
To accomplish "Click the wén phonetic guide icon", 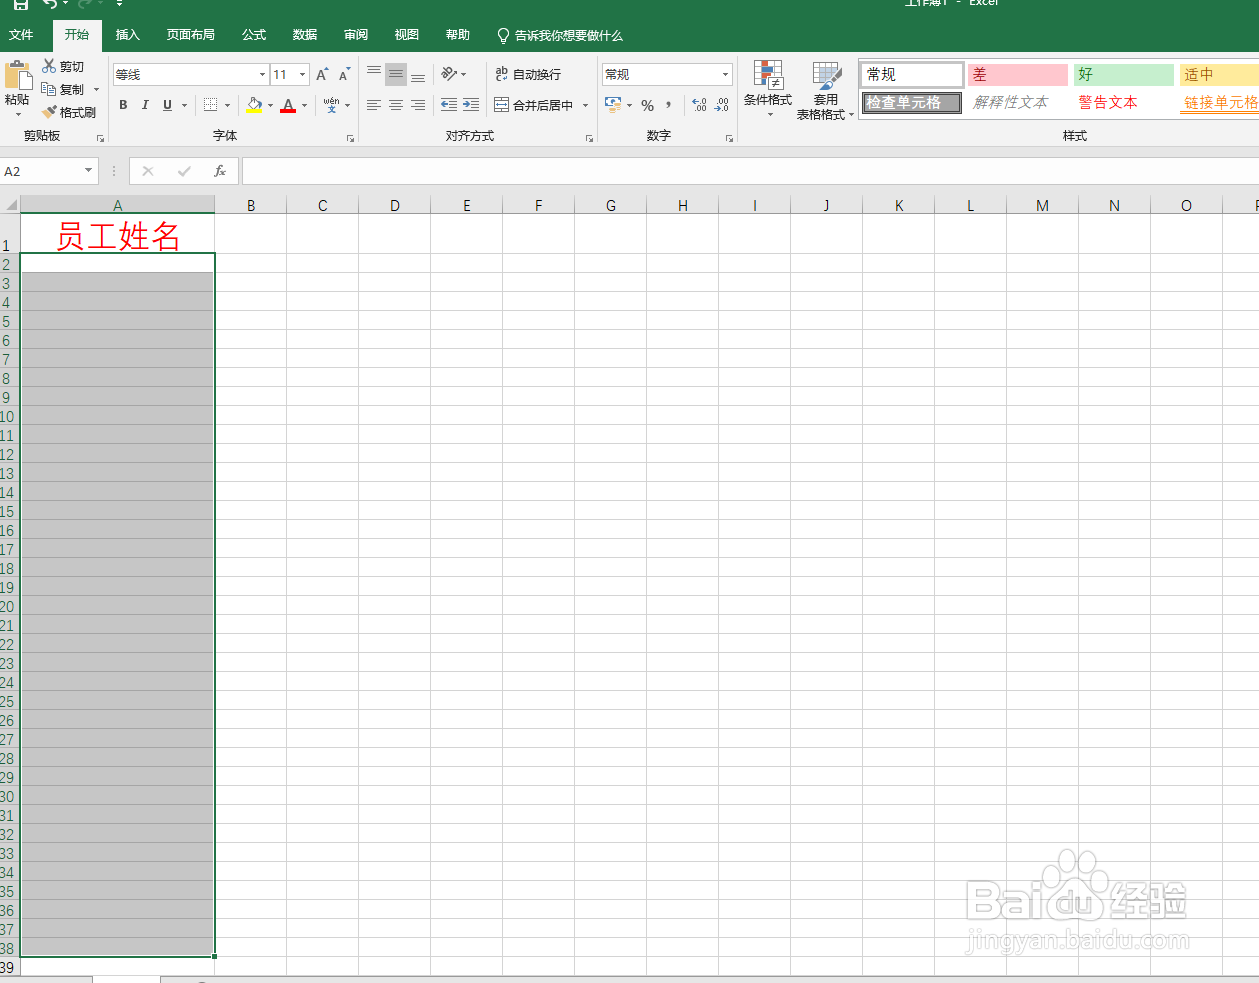I will pos(331,105).
